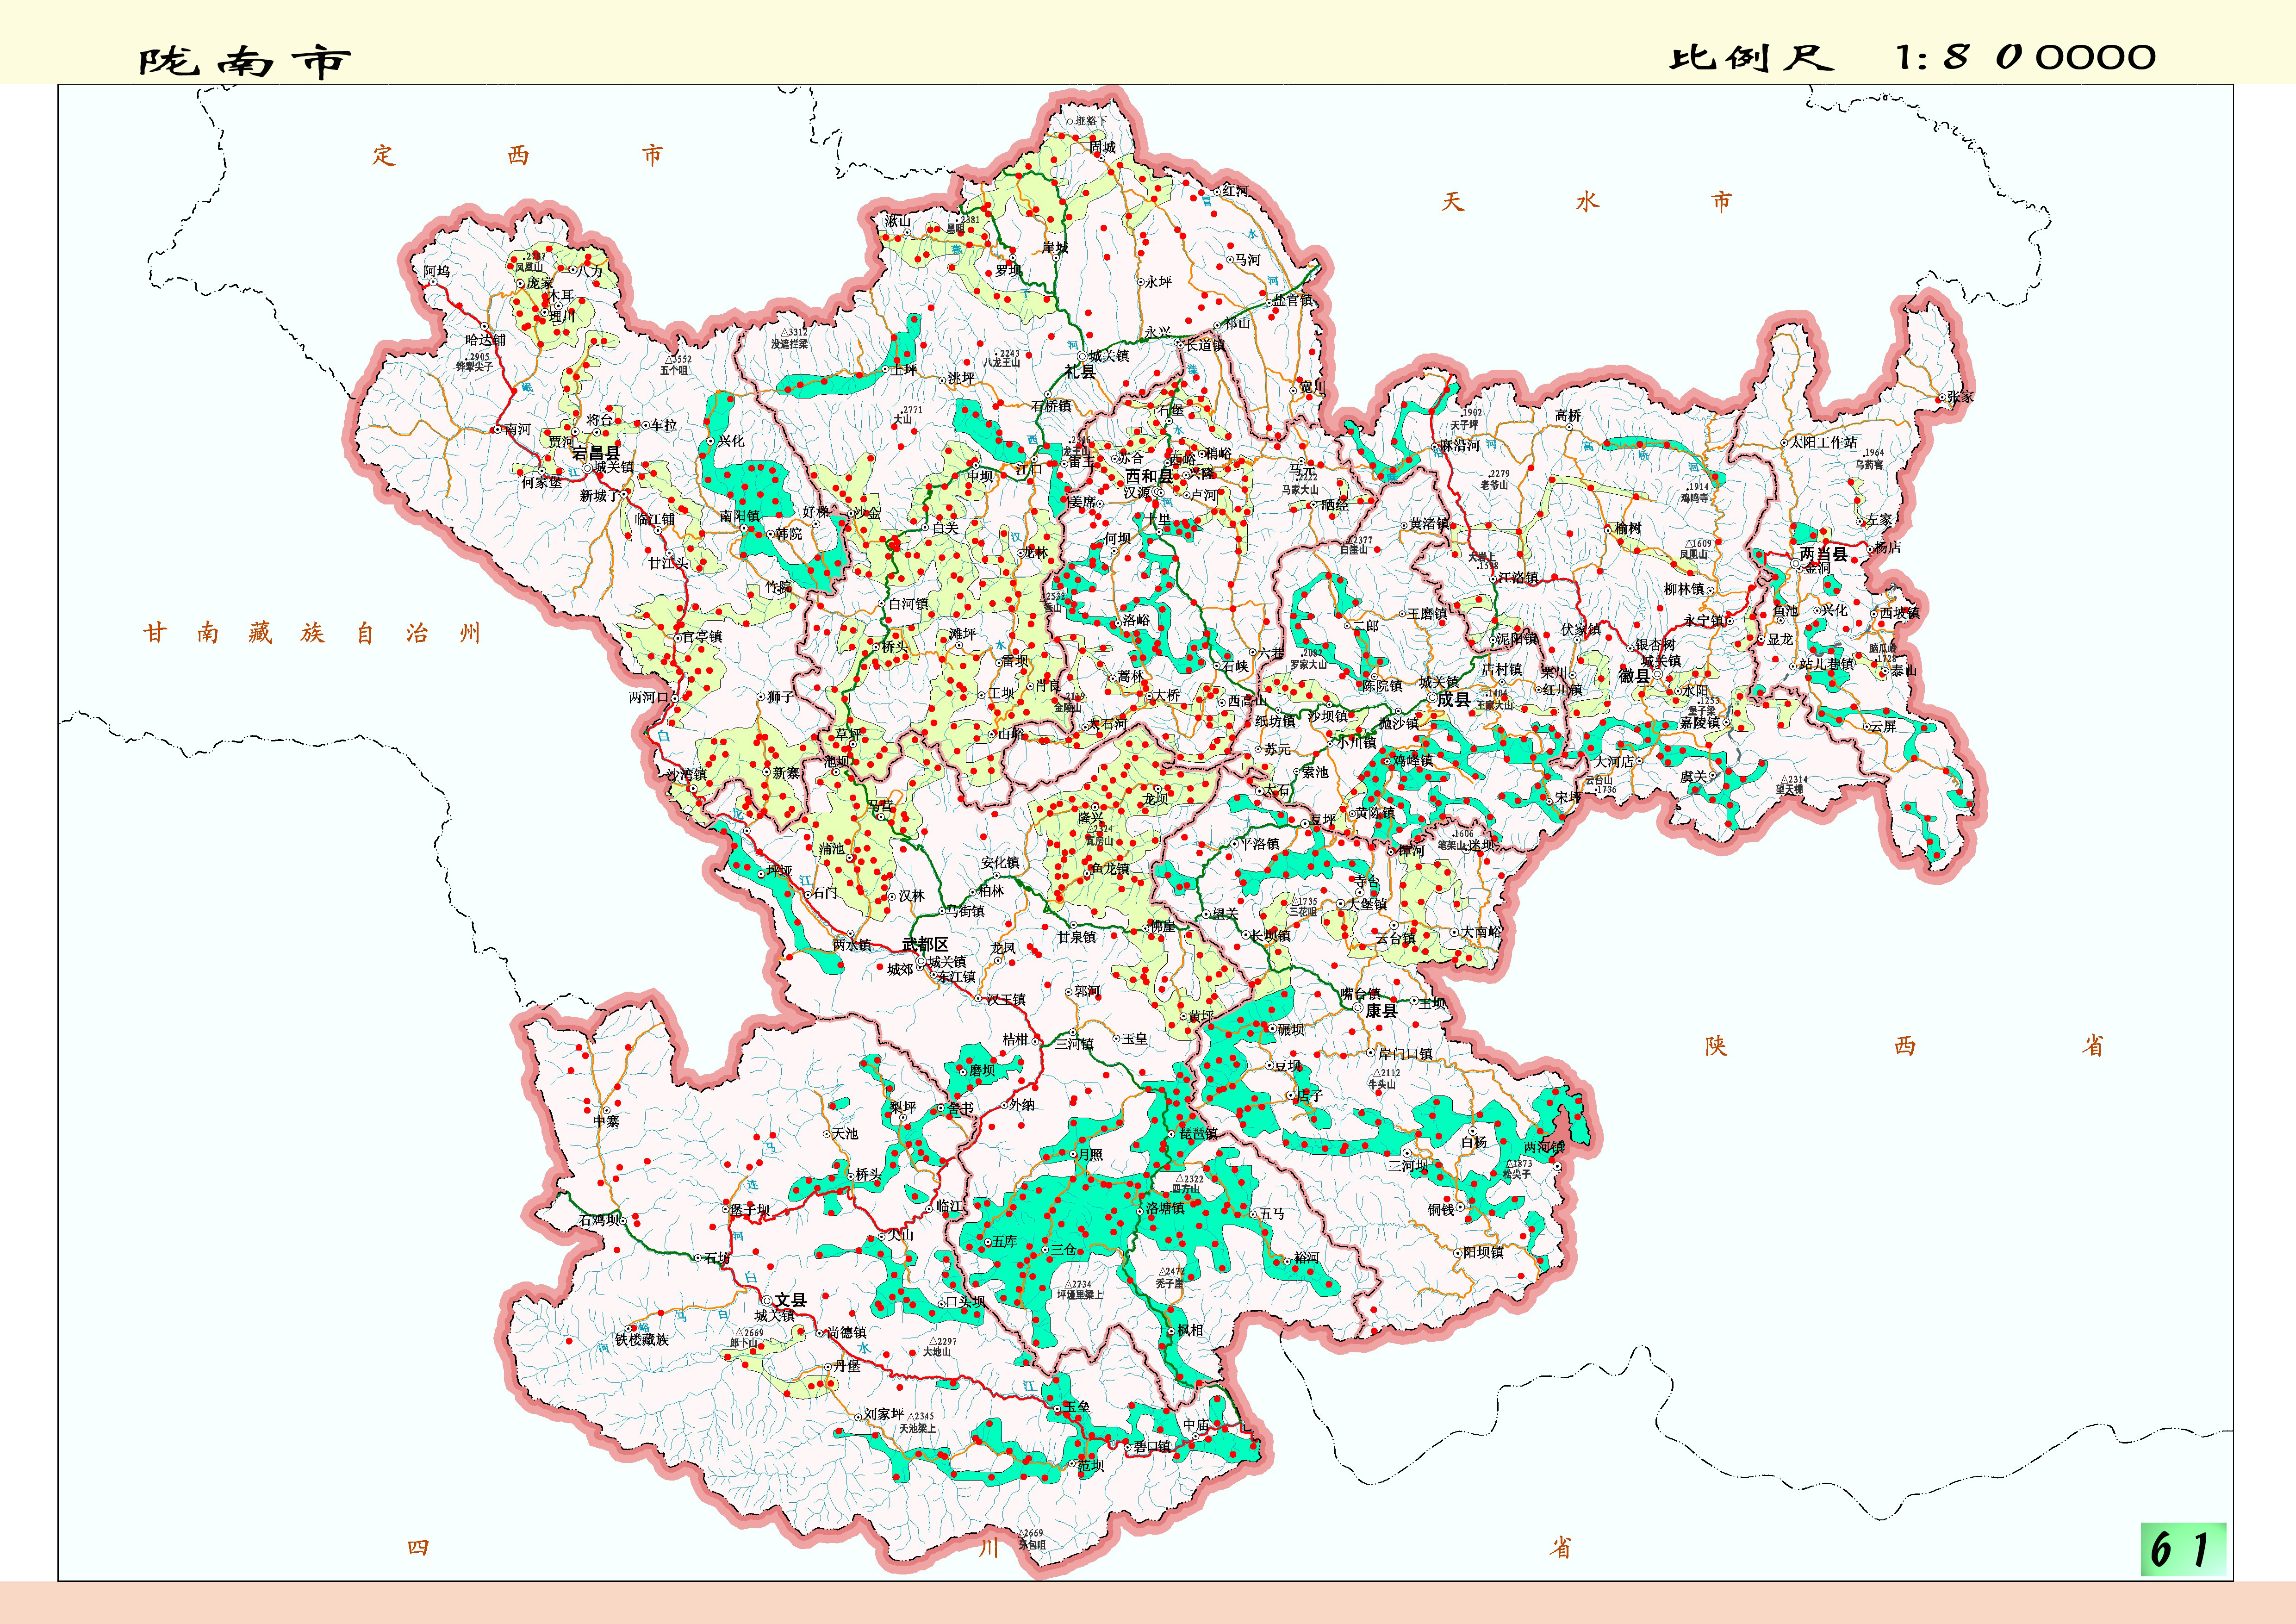Viewport: 2296px width, 1624px height.
Task: Select the 礼县 county label
Action: pyautogui.click(x=1080, y=371)
